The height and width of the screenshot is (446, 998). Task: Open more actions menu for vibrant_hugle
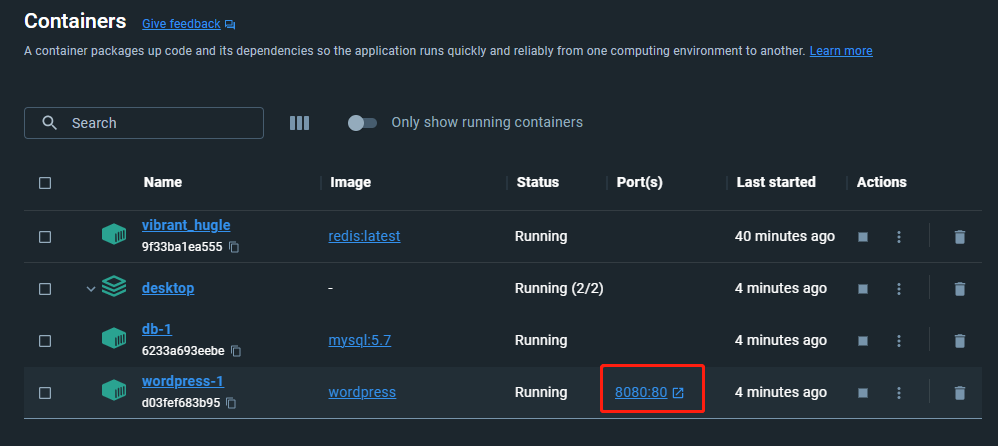899,237
